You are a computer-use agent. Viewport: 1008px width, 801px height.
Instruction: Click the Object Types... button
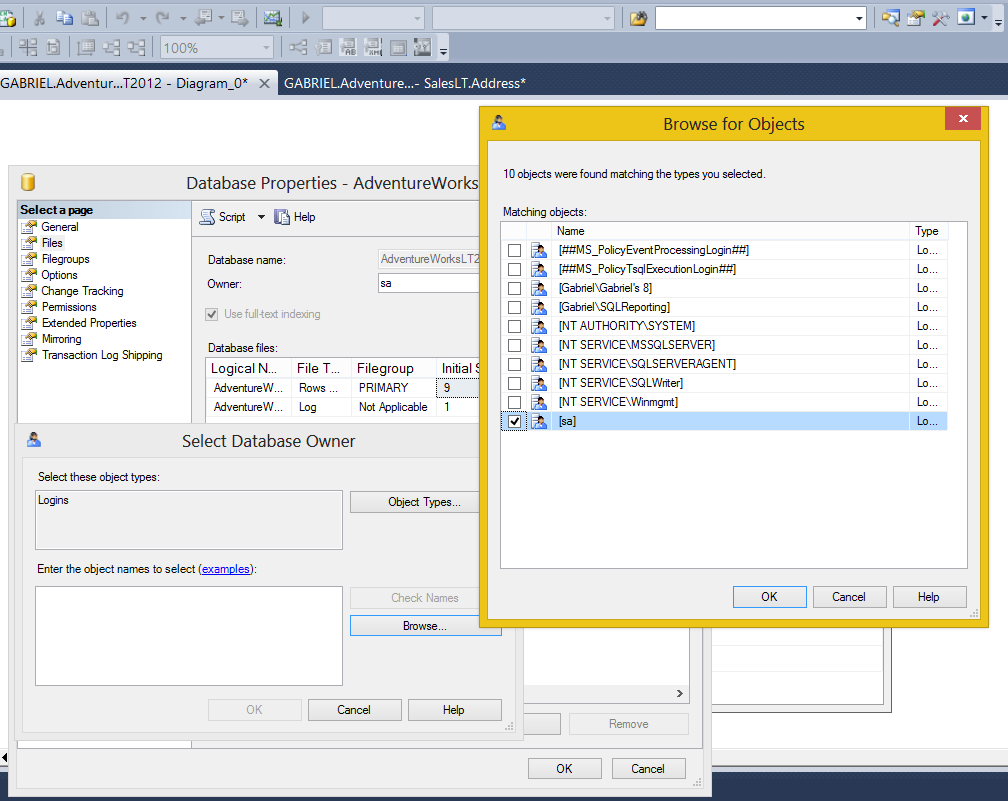coord(424,502)
